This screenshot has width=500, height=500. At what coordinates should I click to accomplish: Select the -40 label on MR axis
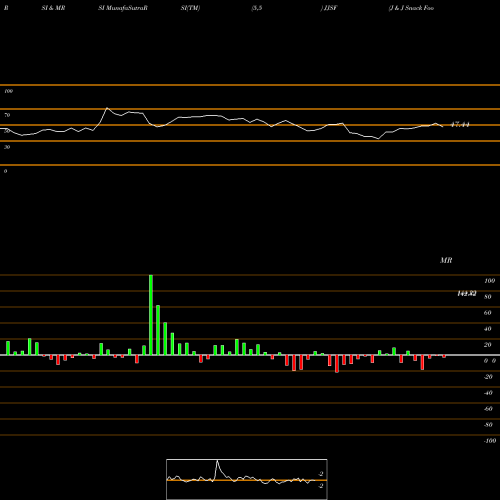[488, 393]
